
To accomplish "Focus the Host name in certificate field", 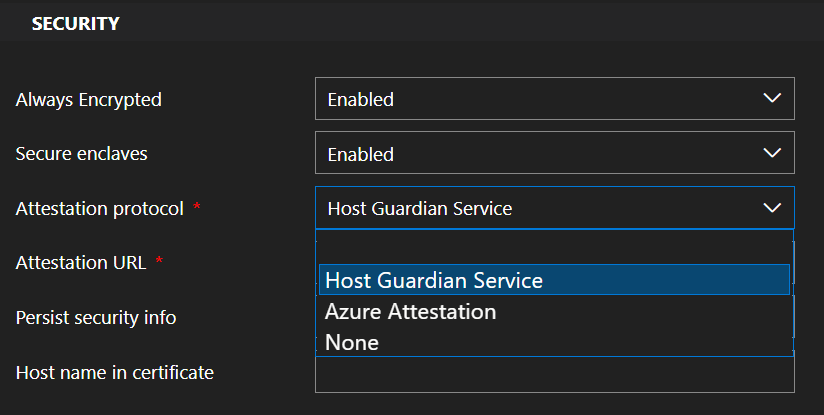I will tap(554, 375).
